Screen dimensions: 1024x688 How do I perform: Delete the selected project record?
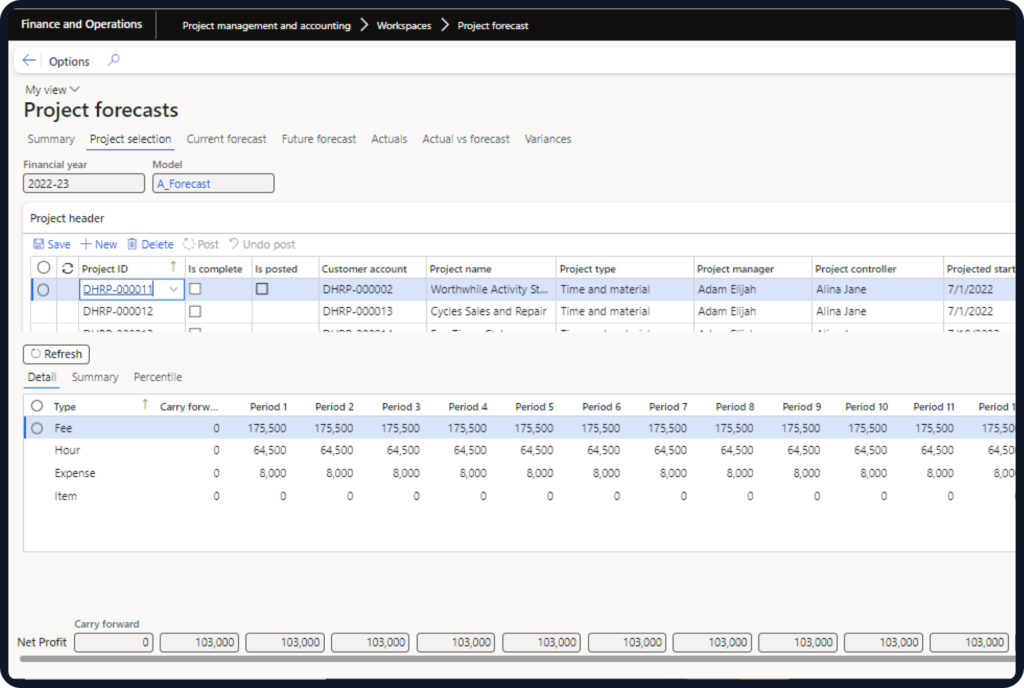tap(150, 243)
